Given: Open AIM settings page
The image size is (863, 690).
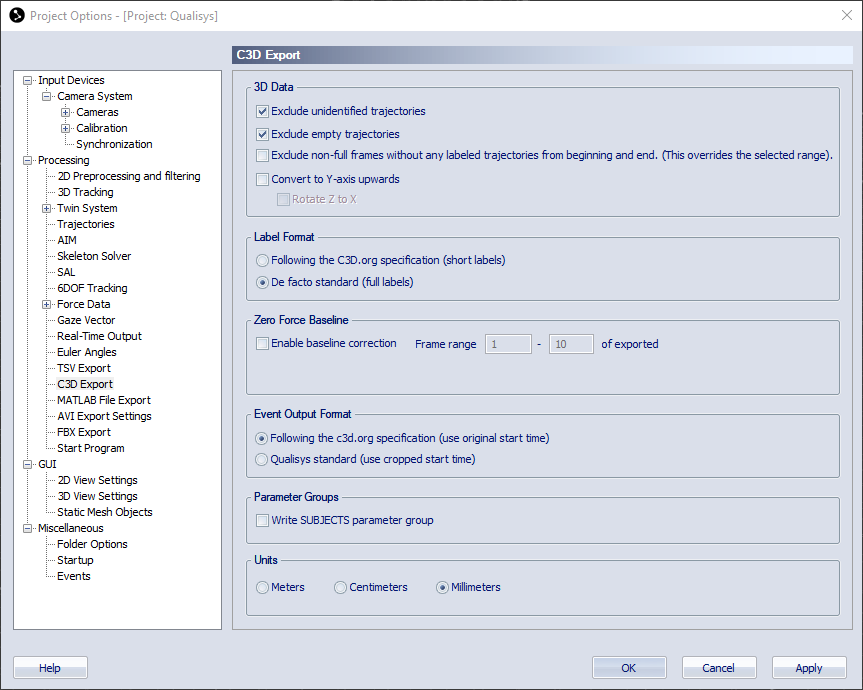Looking at the screenshot, I should (x=67, y=240).
